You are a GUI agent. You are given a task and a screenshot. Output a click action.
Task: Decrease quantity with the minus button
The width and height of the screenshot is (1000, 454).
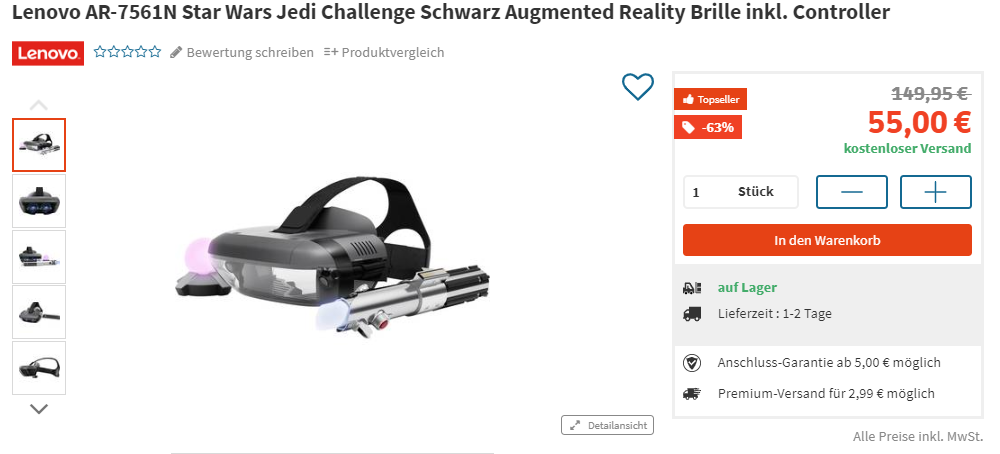[x=851, y=192]
